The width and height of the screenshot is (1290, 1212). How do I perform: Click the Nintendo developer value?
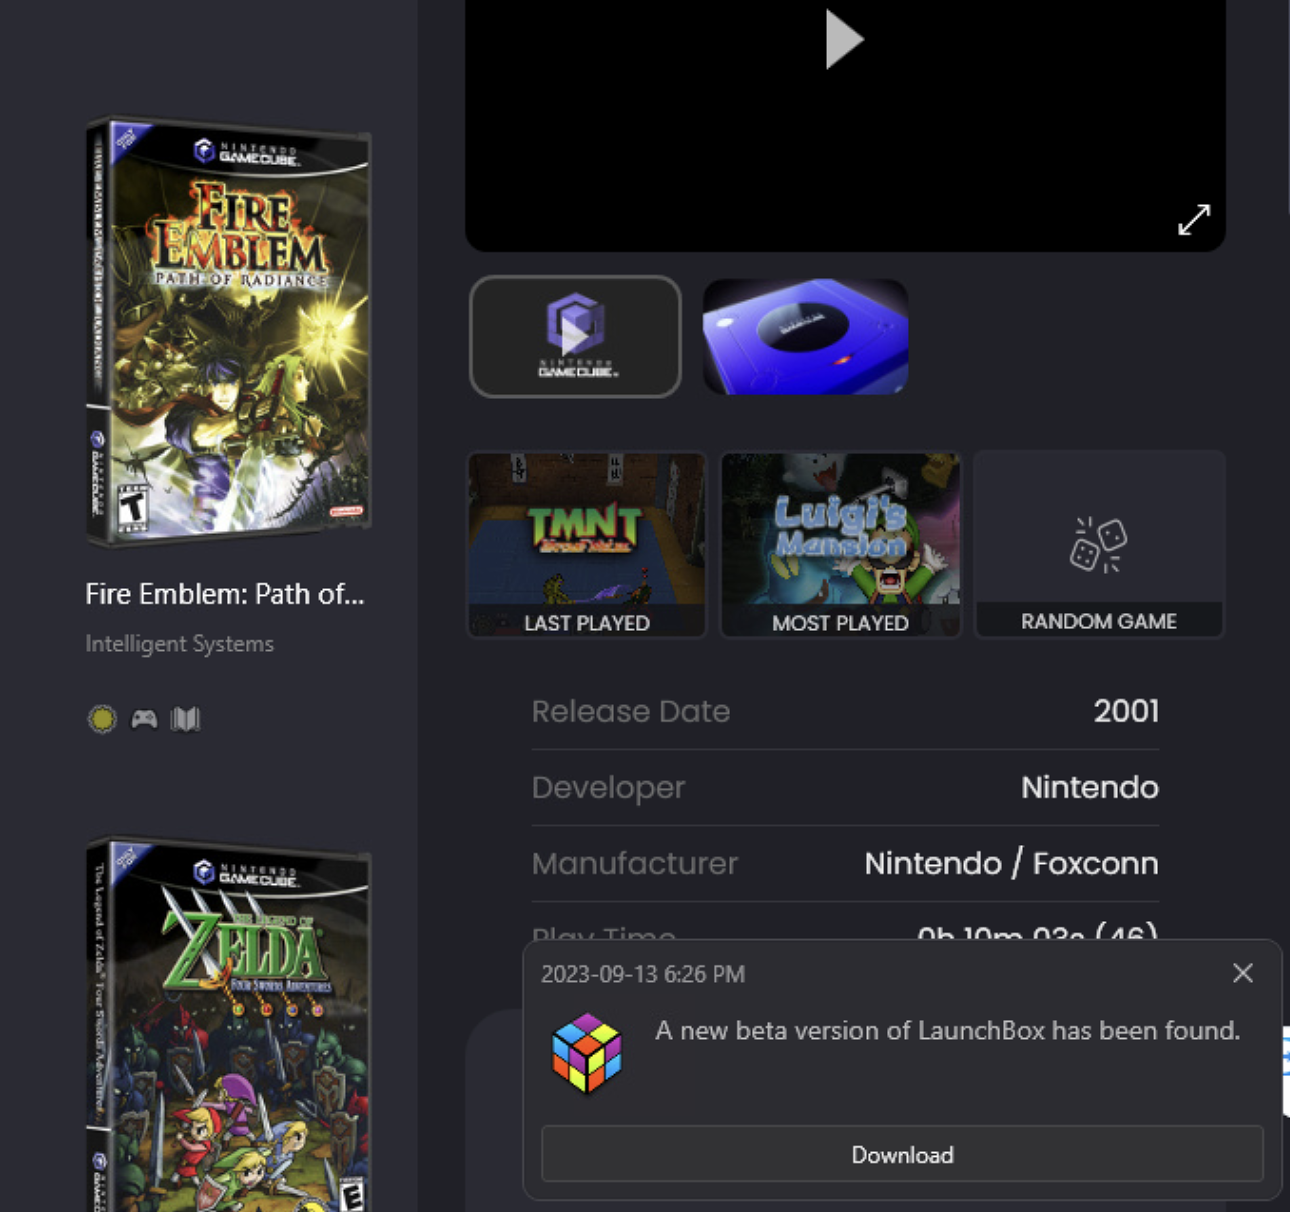coord(1090,787)
